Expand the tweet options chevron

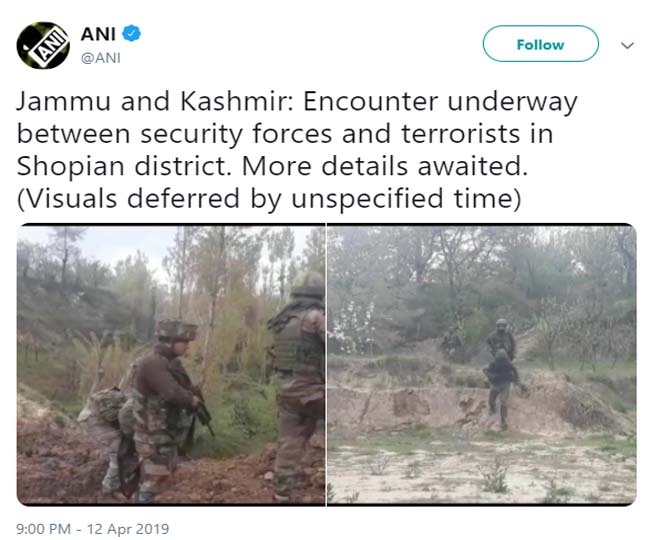point(628,45)
